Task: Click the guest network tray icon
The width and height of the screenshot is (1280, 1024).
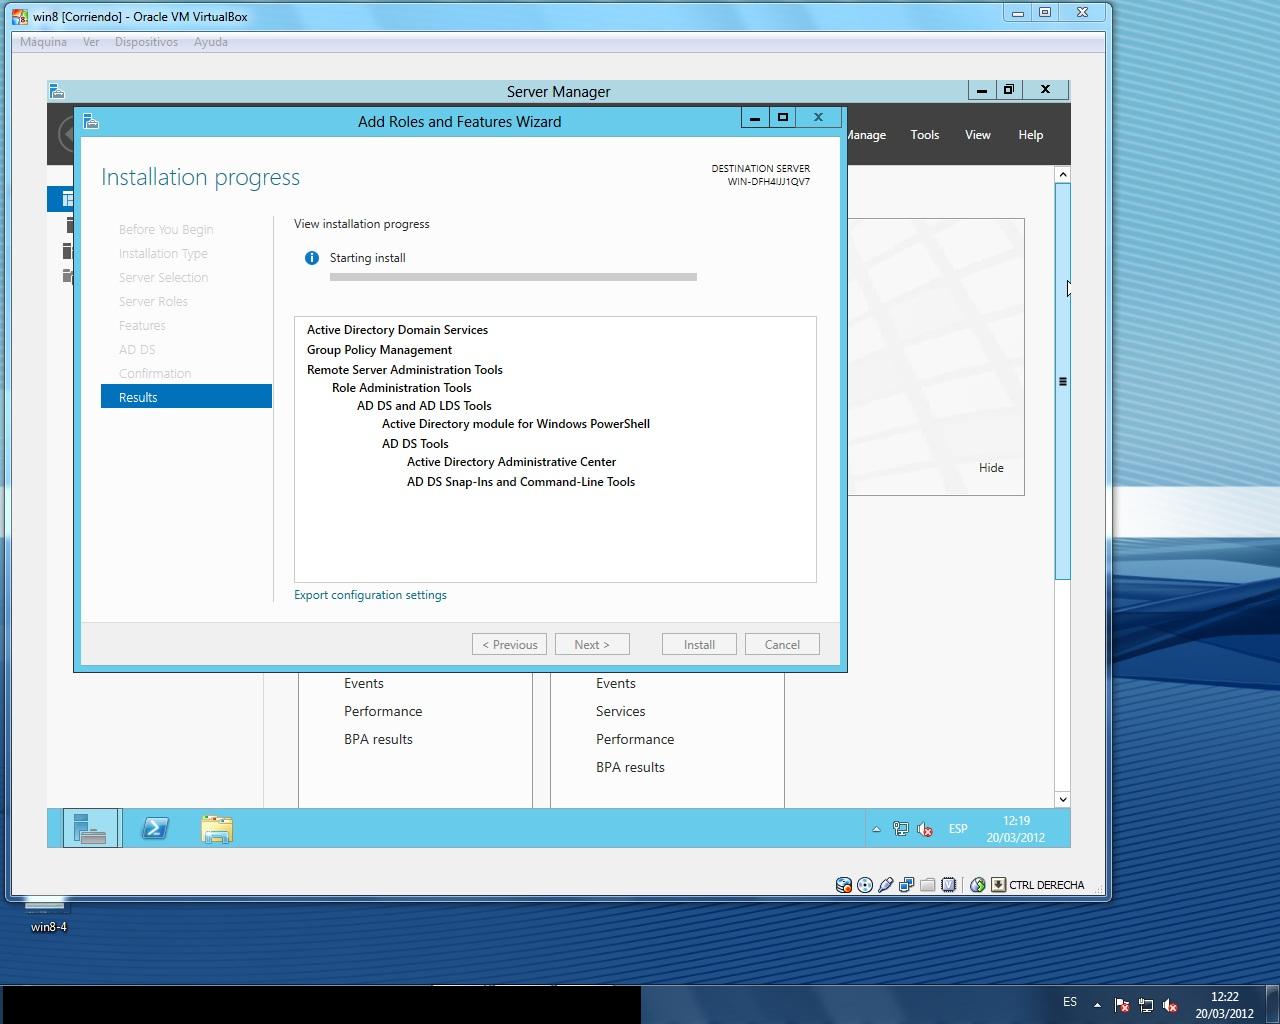Action: tap(901, 829)
